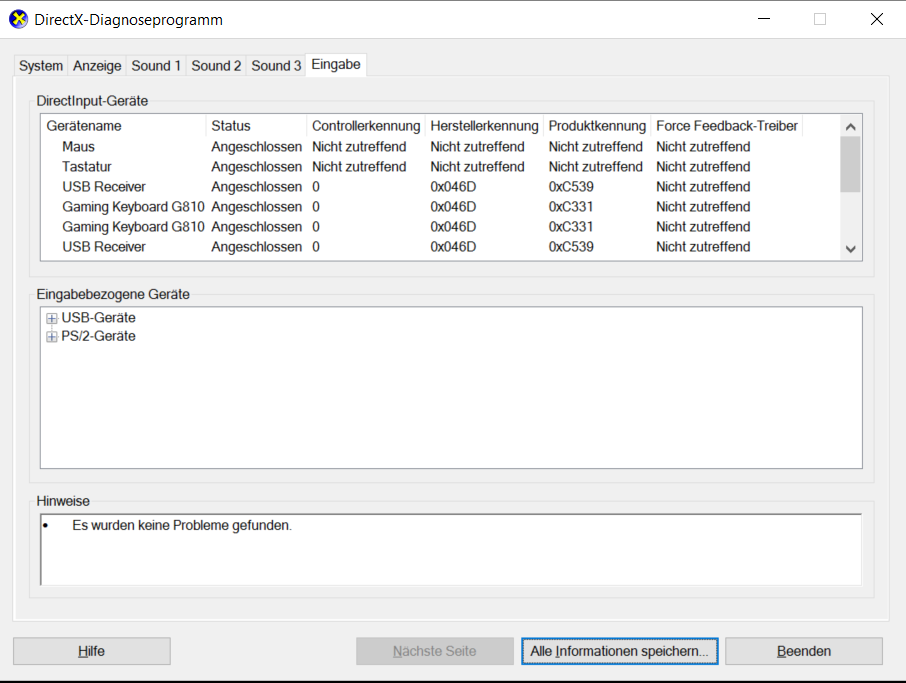Viewport: 906px width, 683px height.
Task: Click the Gerätename column header
Action: (x=124, y=126)
